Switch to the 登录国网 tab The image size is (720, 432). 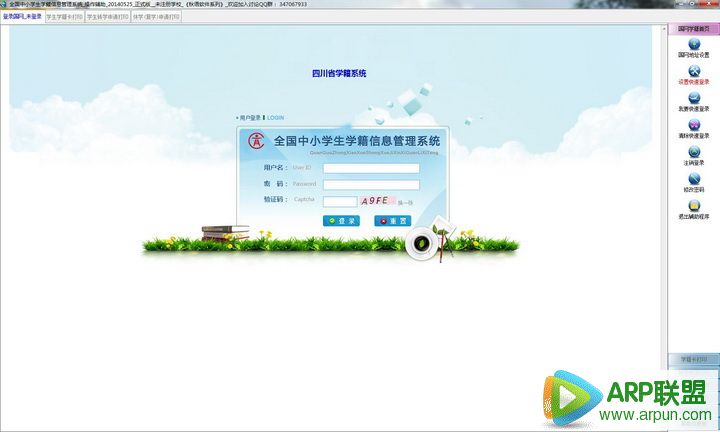coord(22,17)
